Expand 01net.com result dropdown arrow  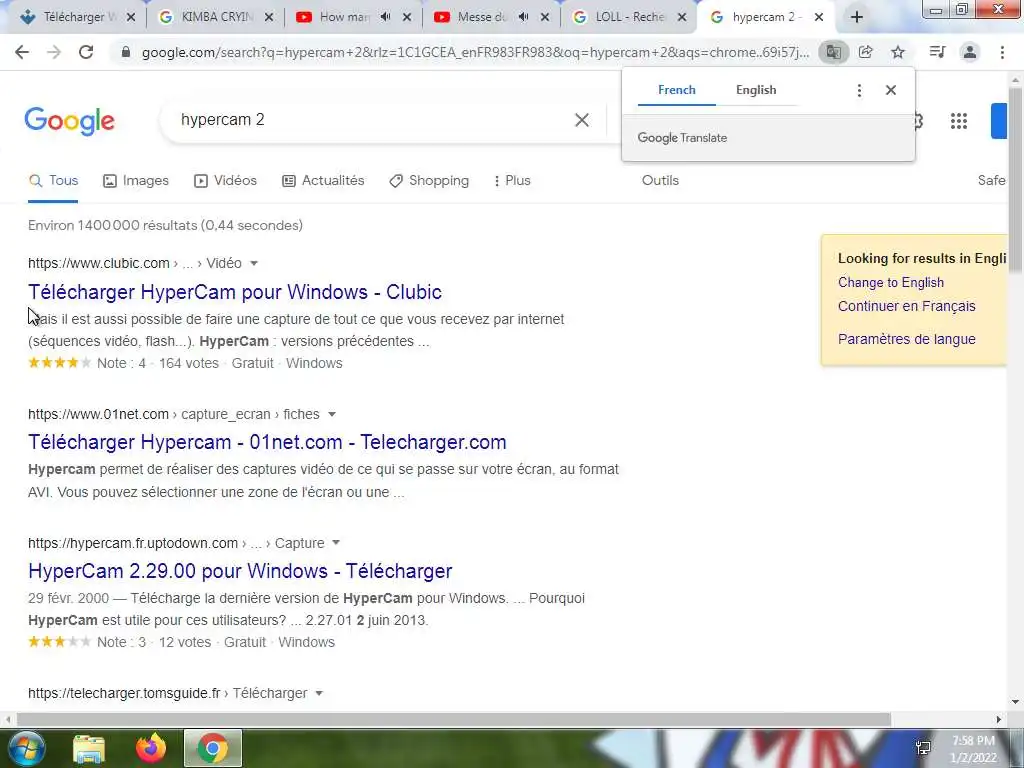click(332, 414)
